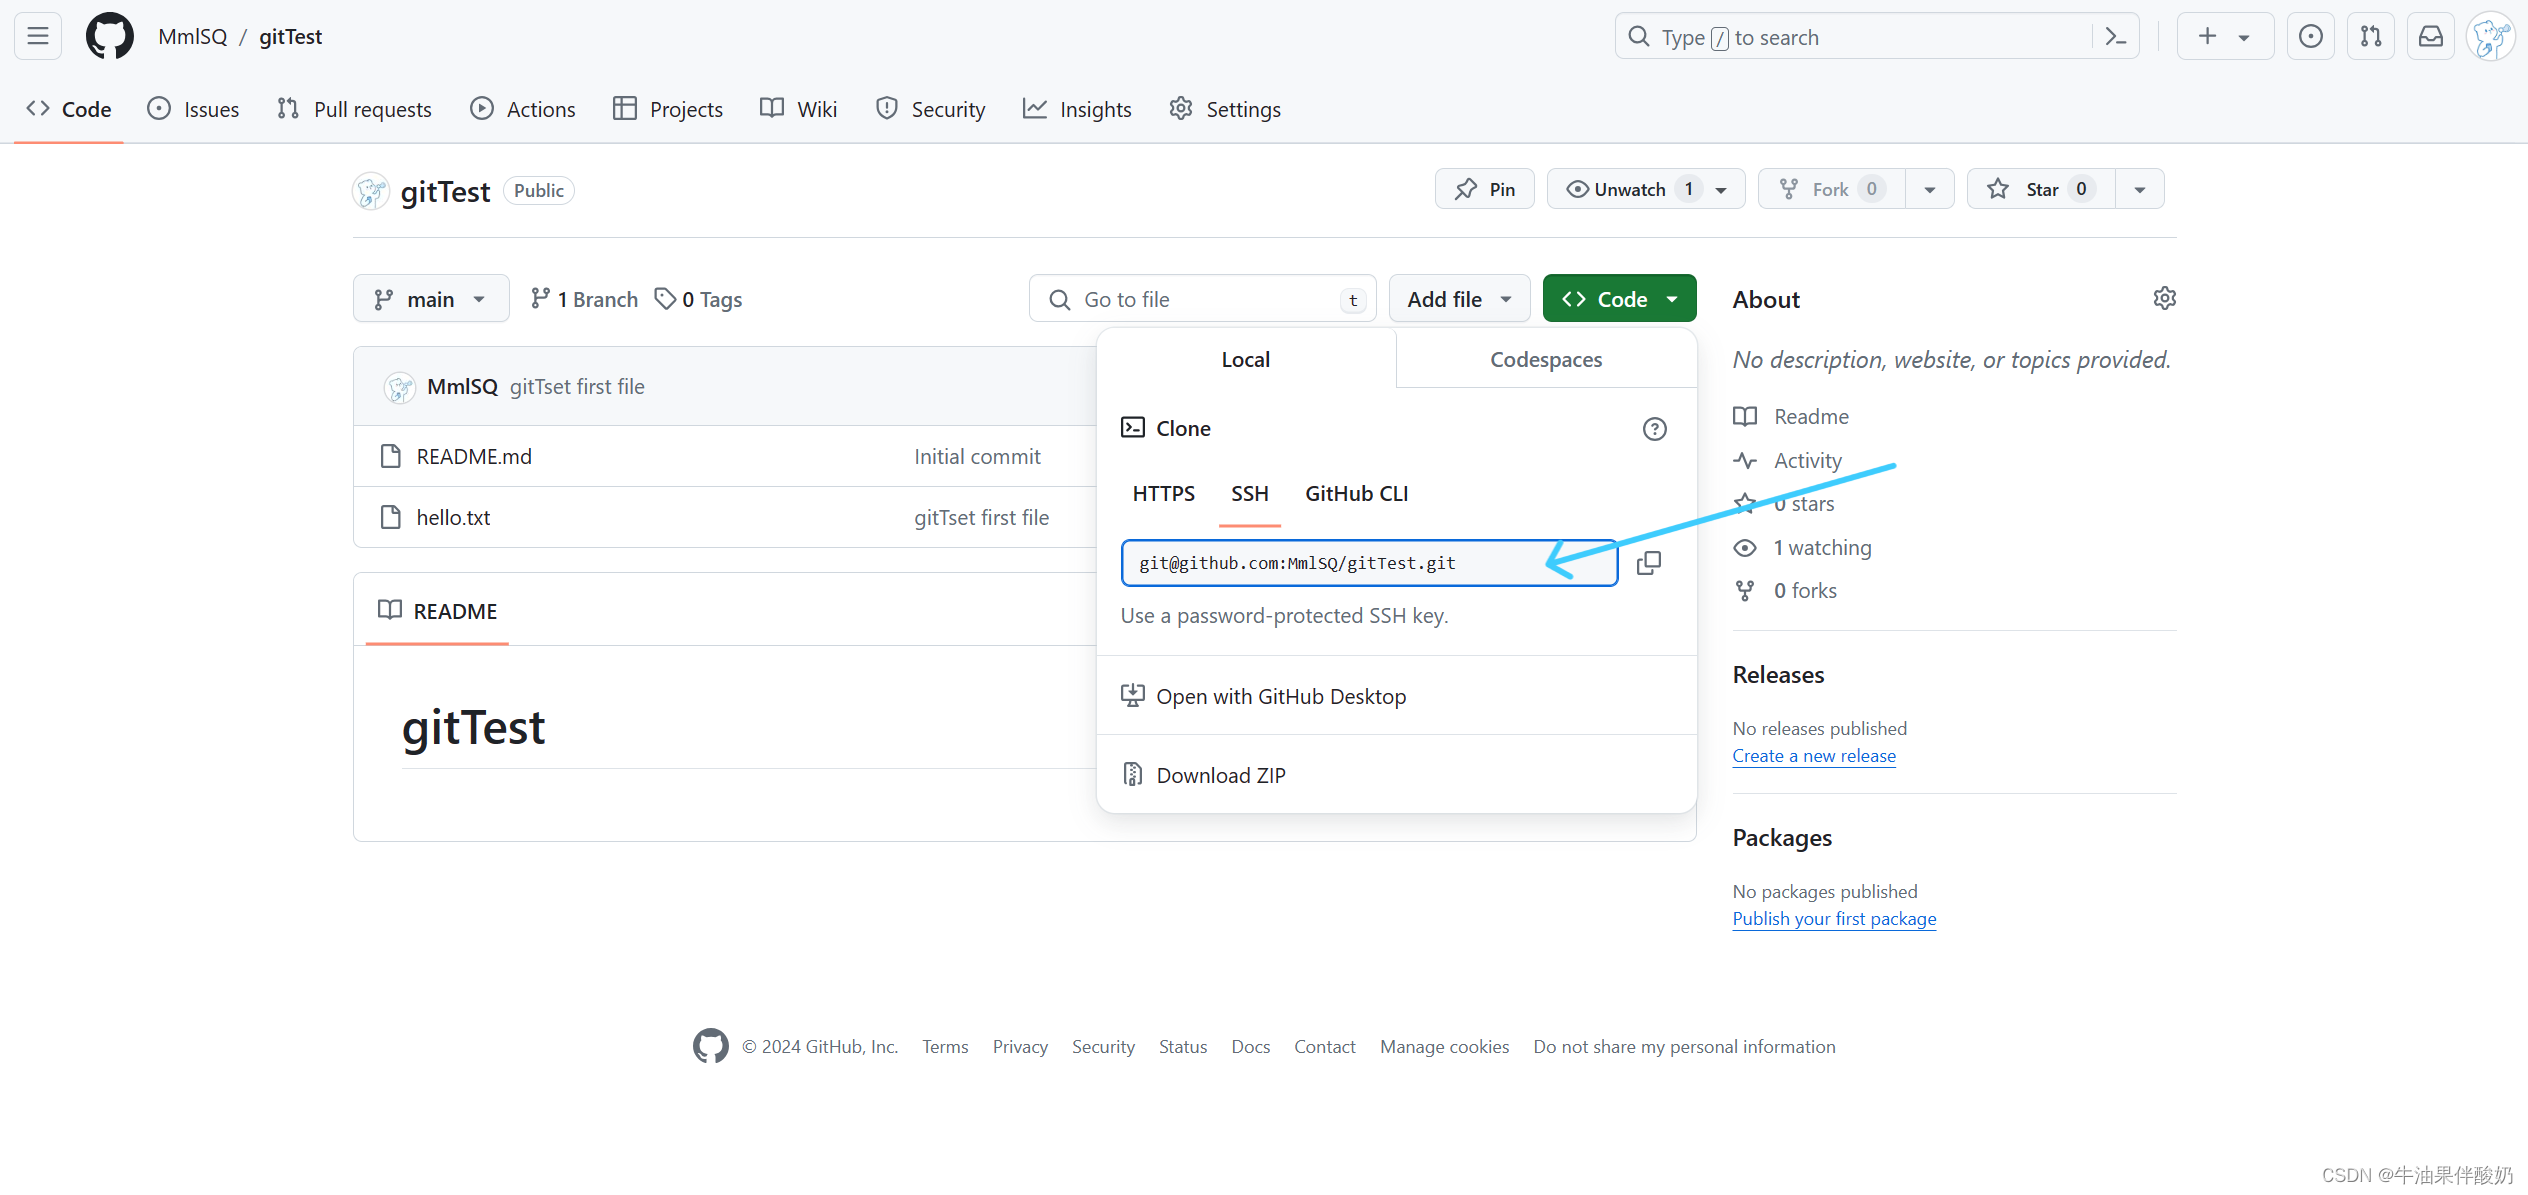2528x1195 pixels.
Task: Open the command palette icon
Action: [2115, 37]
